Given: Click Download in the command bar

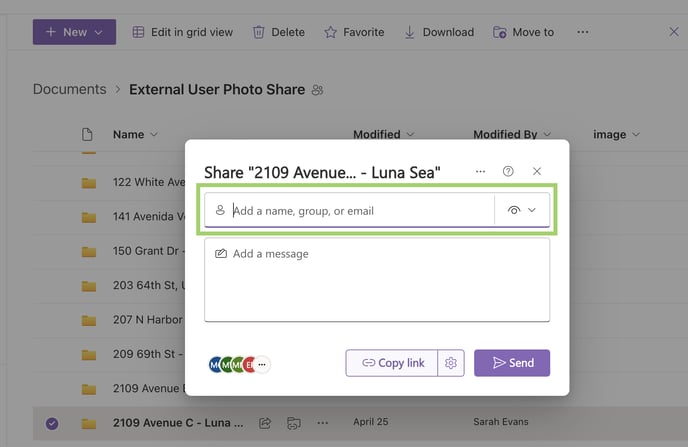Looking at the screenshot, I should [438, 32].
